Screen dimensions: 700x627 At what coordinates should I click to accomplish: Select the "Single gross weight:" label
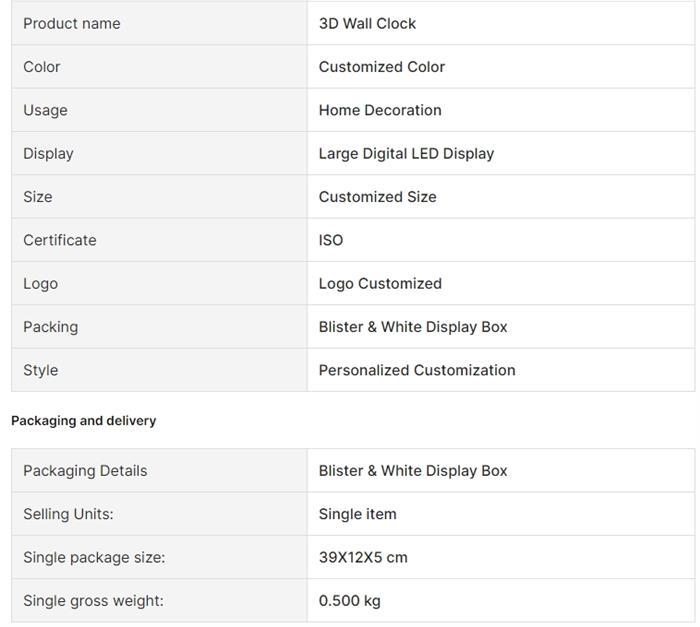pyautogui.click(x=93, y=601)
